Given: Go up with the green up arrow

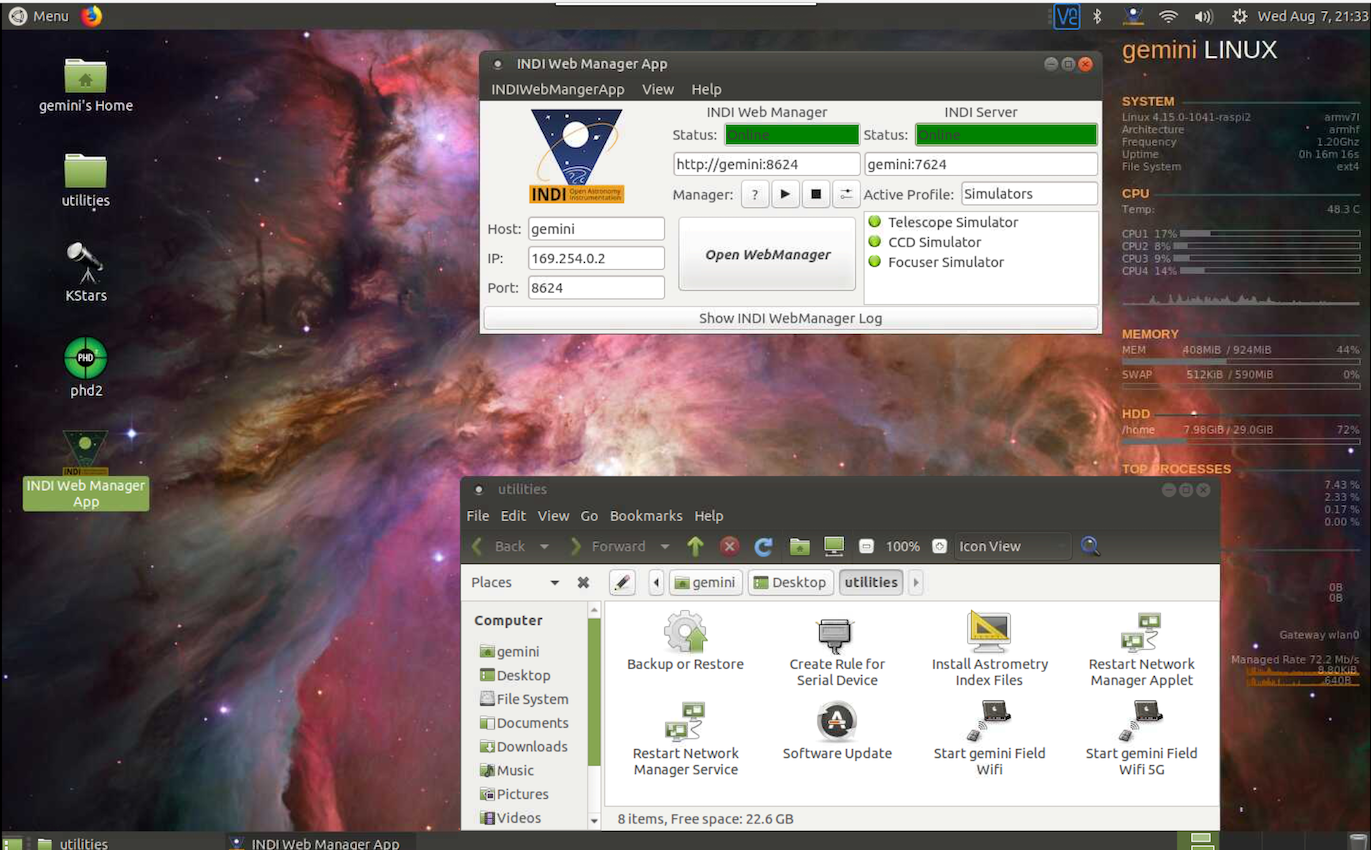Looking at the screenshot, I should point(696,546).
